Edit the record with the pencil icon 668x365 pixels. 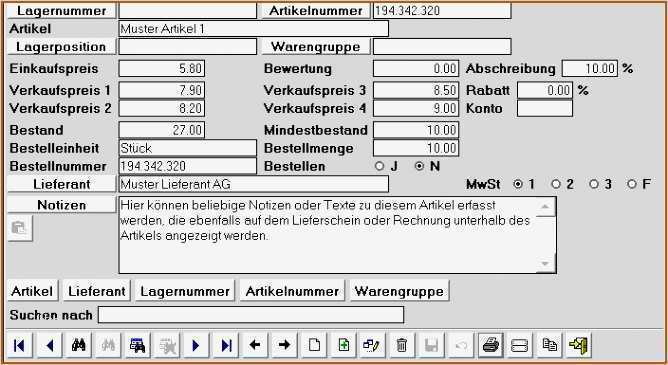[371, 345]
